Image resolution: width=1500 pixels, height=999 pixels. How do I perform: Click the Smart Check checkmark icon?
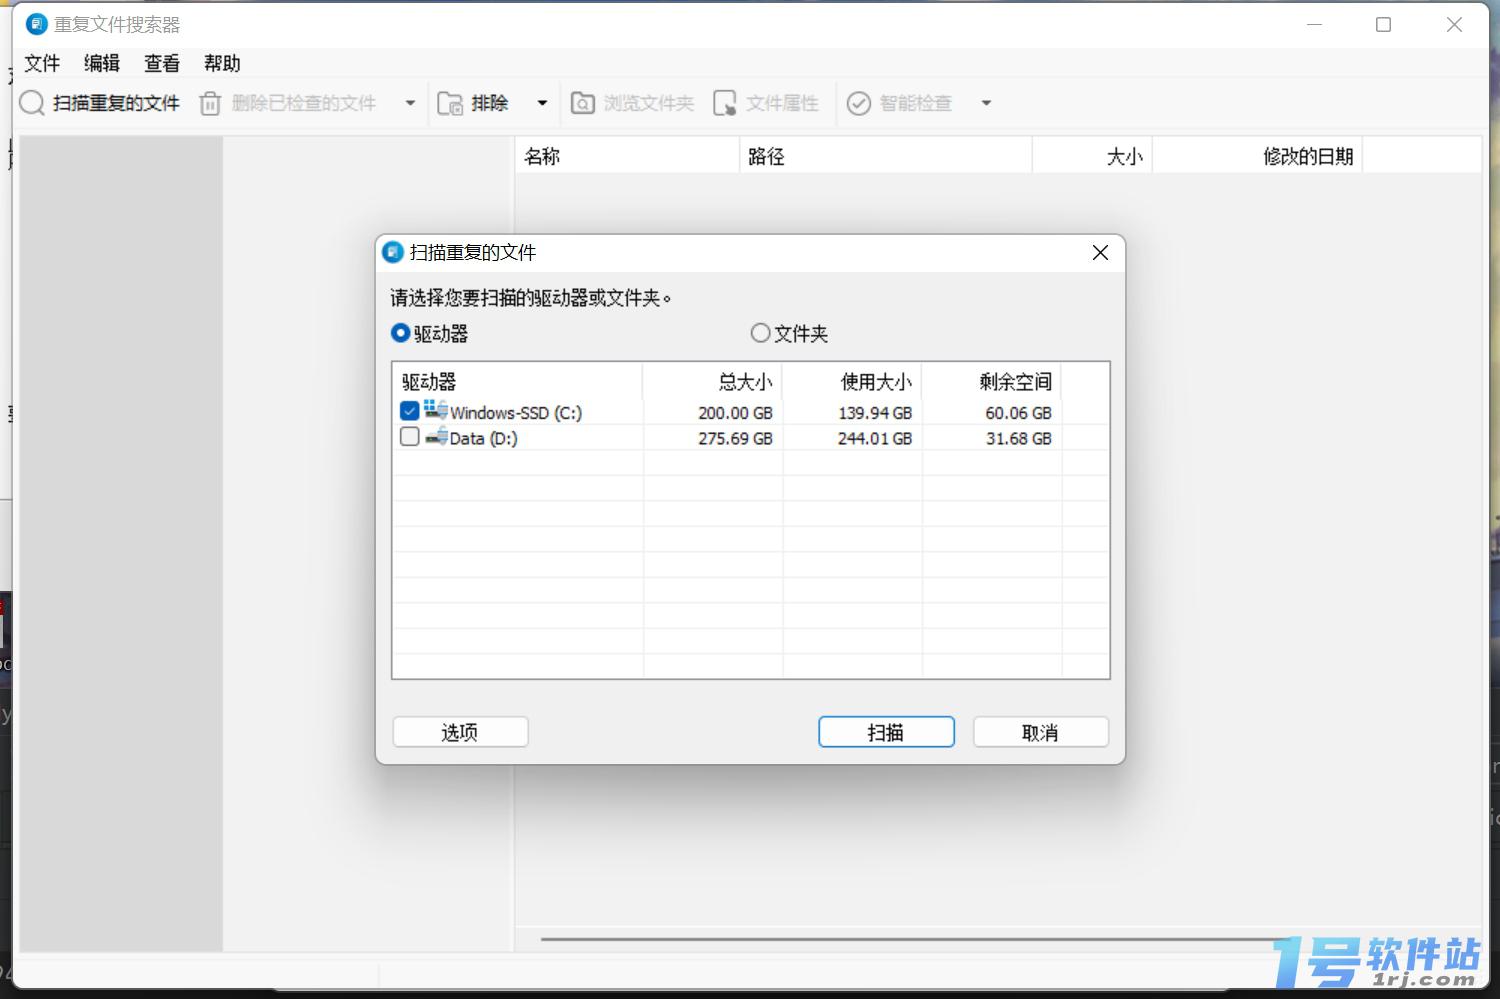(859, 103)
